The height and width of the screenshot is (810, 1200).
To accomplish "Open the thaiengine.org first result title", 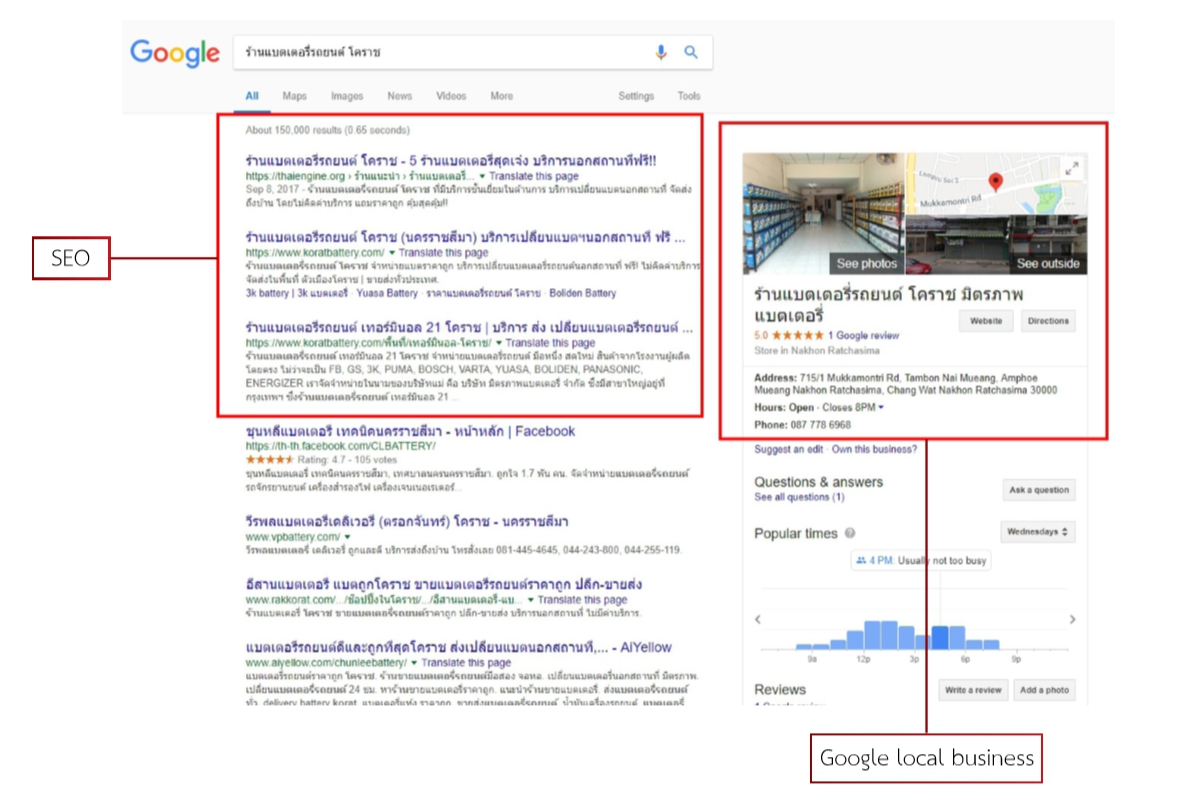I will (x=451, y=160).
